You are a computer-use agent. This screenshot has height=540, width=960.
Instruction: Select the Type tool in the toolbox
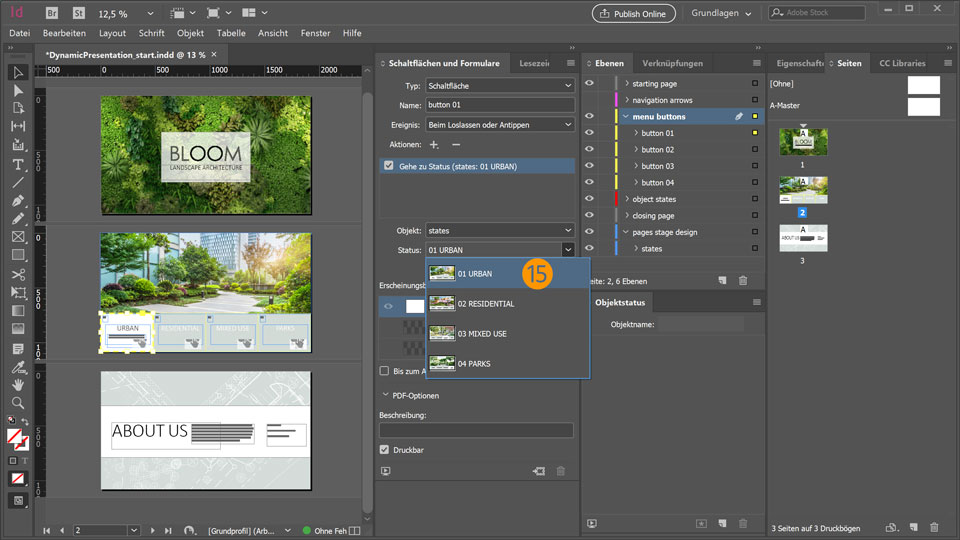(18, 164)
